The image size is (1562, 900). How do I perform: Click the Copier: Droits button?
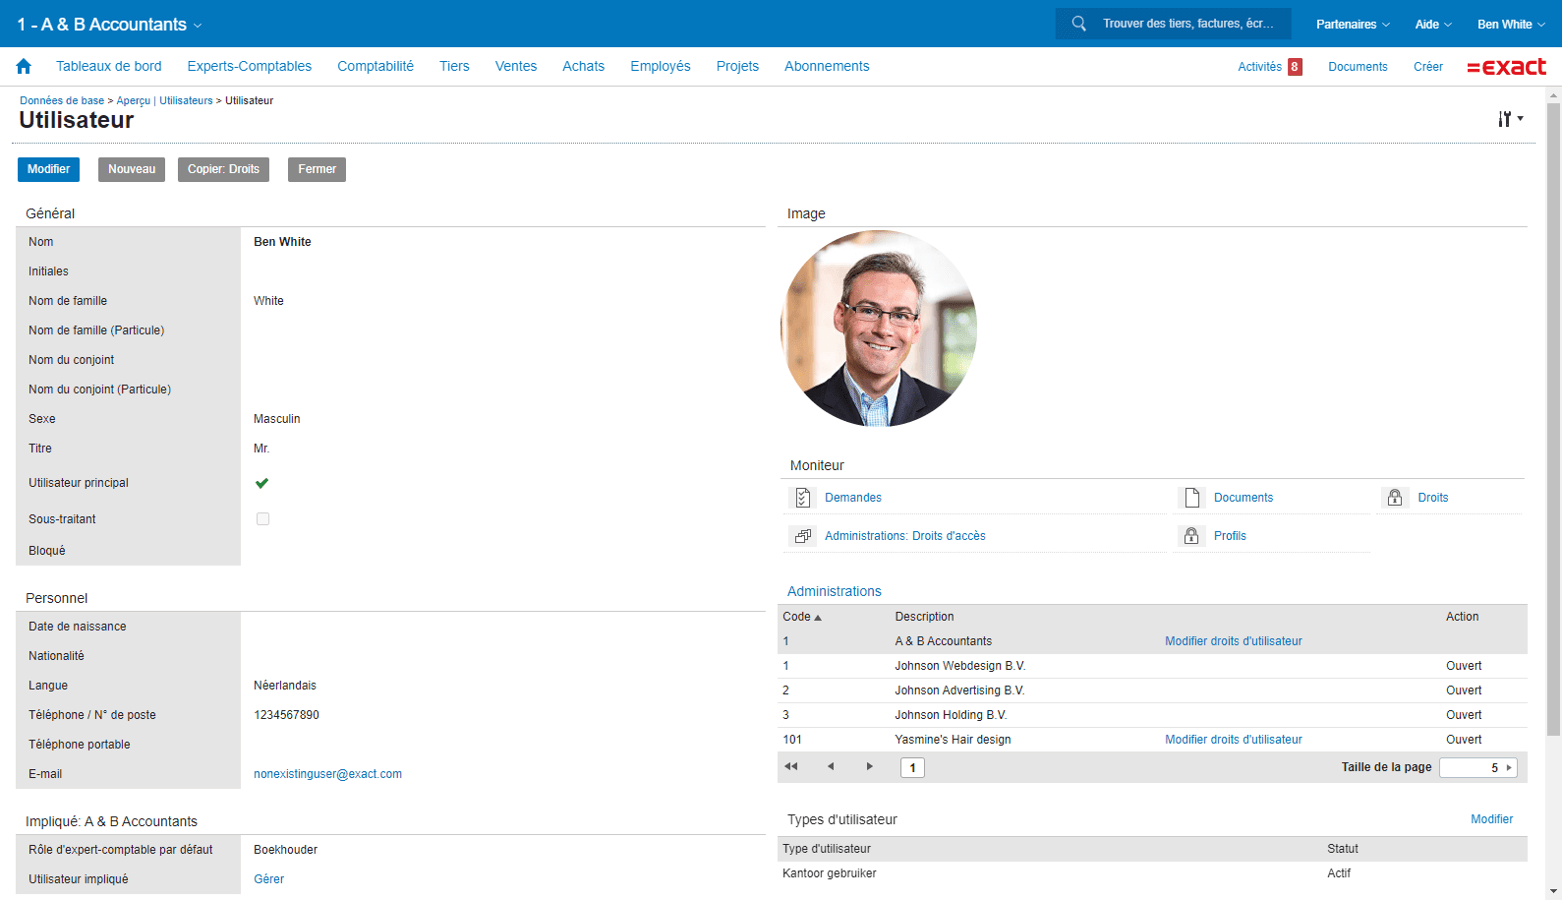tap(223, 169)
